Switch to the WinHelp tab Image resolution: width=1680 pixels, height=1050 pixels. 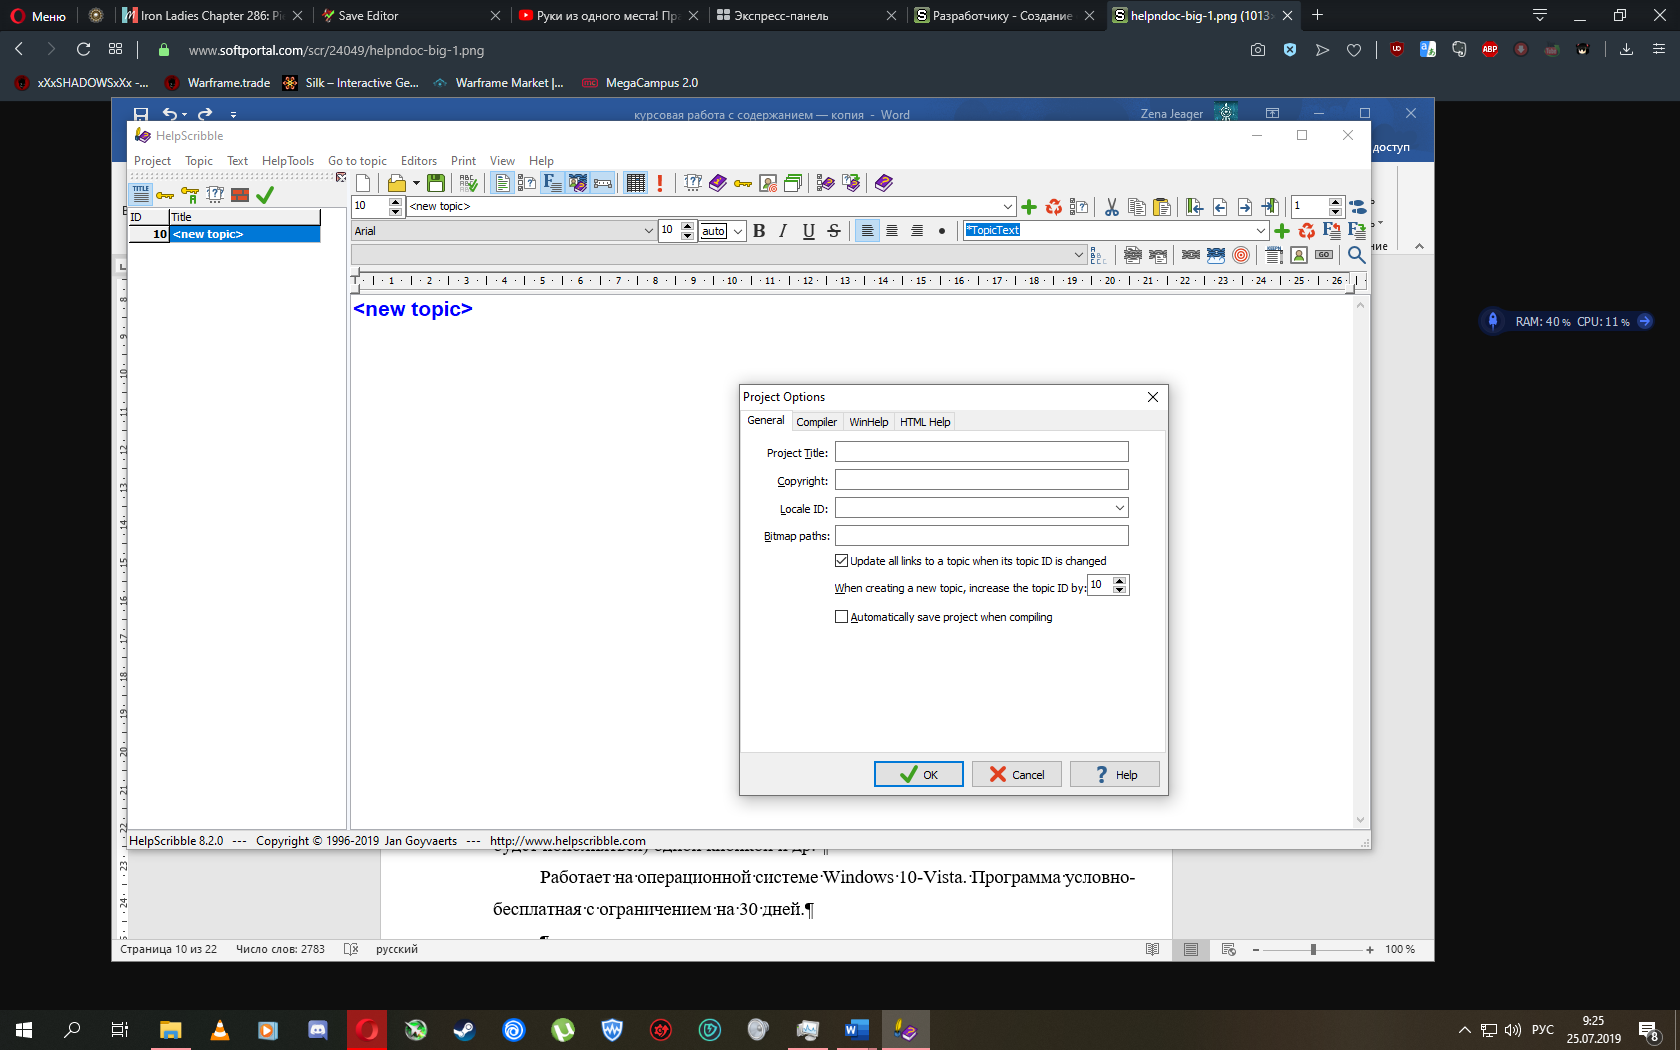pyautogui.click(x=869, y=422)
